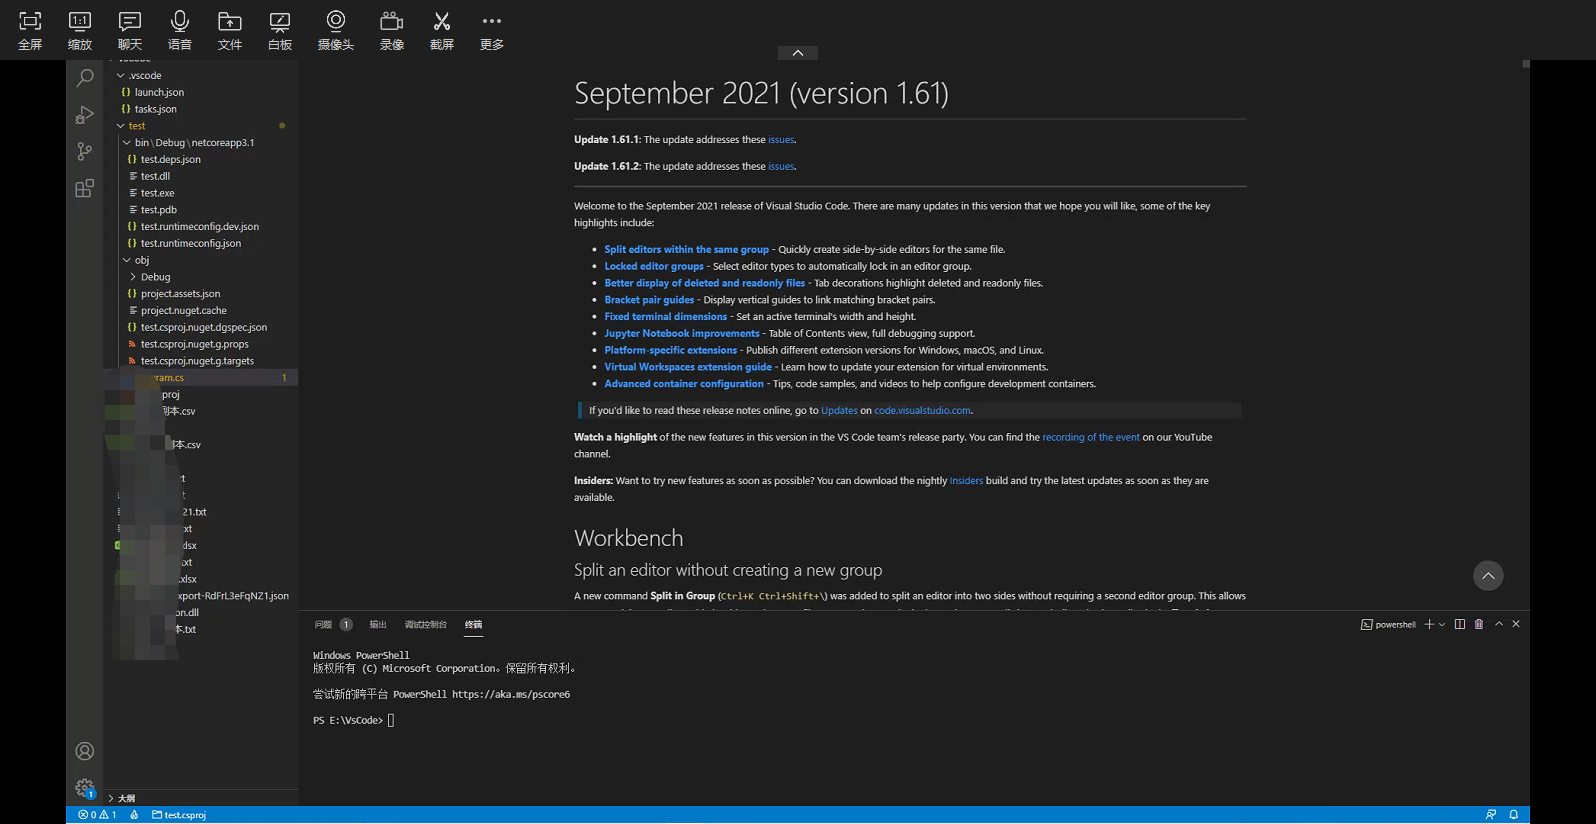Click 'recording of the event' link
The width and height of the screenshot is (1596, 824).
tap(1091, 438)
